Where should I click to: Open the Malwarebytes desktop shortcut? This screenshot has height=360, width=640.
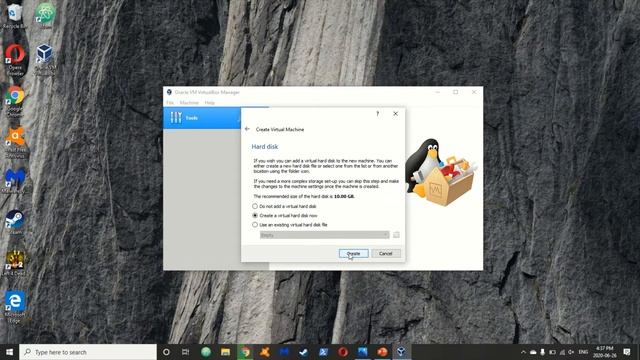pyautogui.click(x=15, y=181)
